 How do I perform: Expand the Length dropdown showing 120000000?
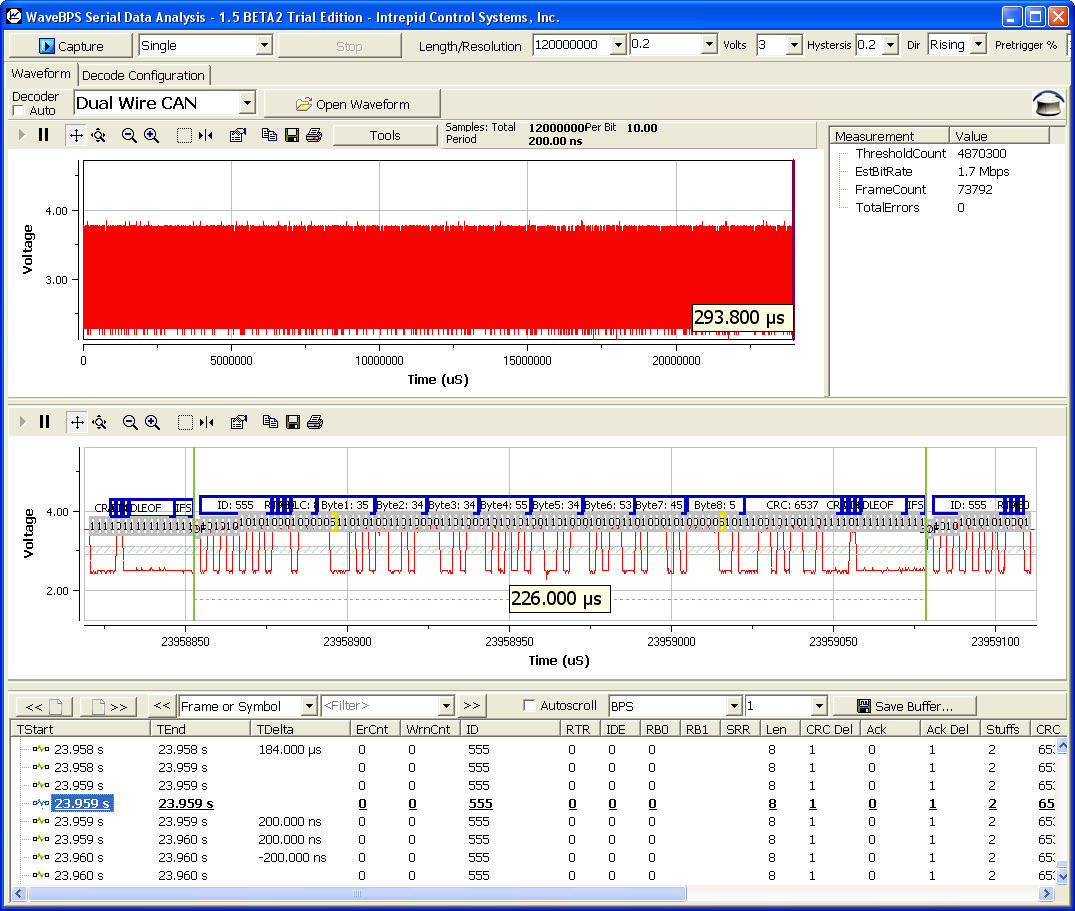tap(618, 45)
